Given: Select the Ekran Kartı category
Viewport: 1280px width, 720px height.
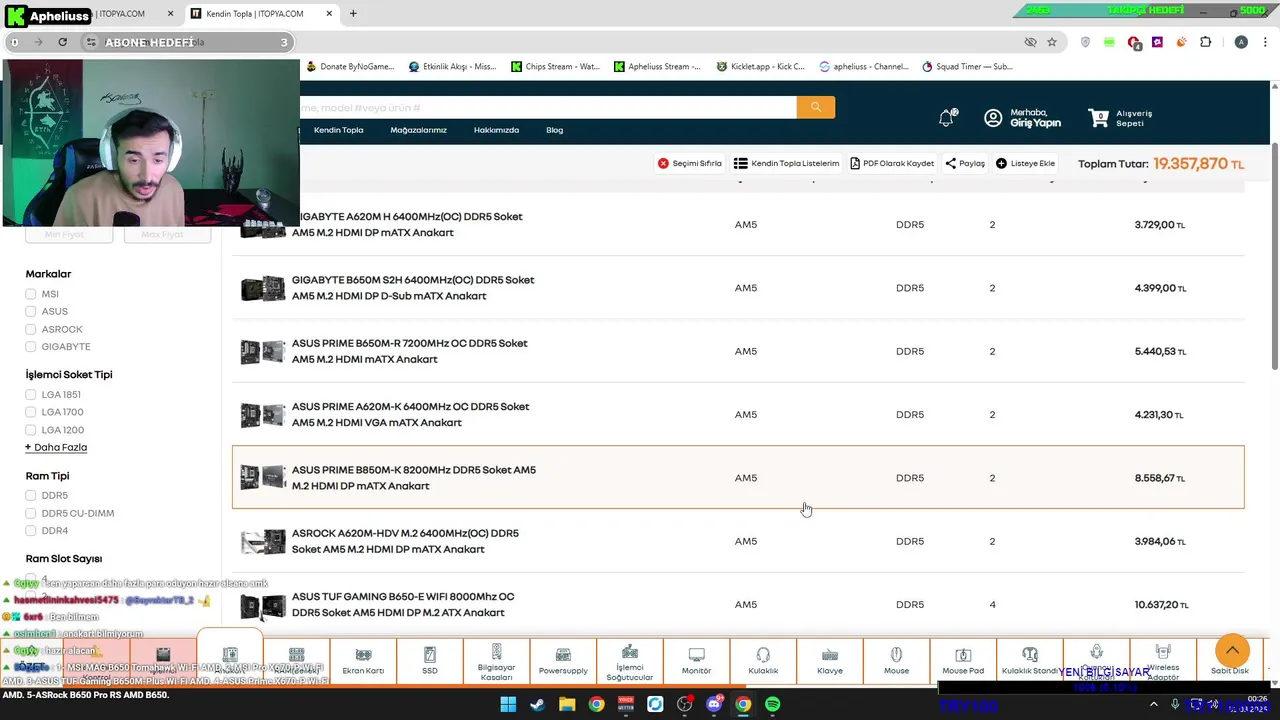Looking at the screenshot, I should click(363, 661).
